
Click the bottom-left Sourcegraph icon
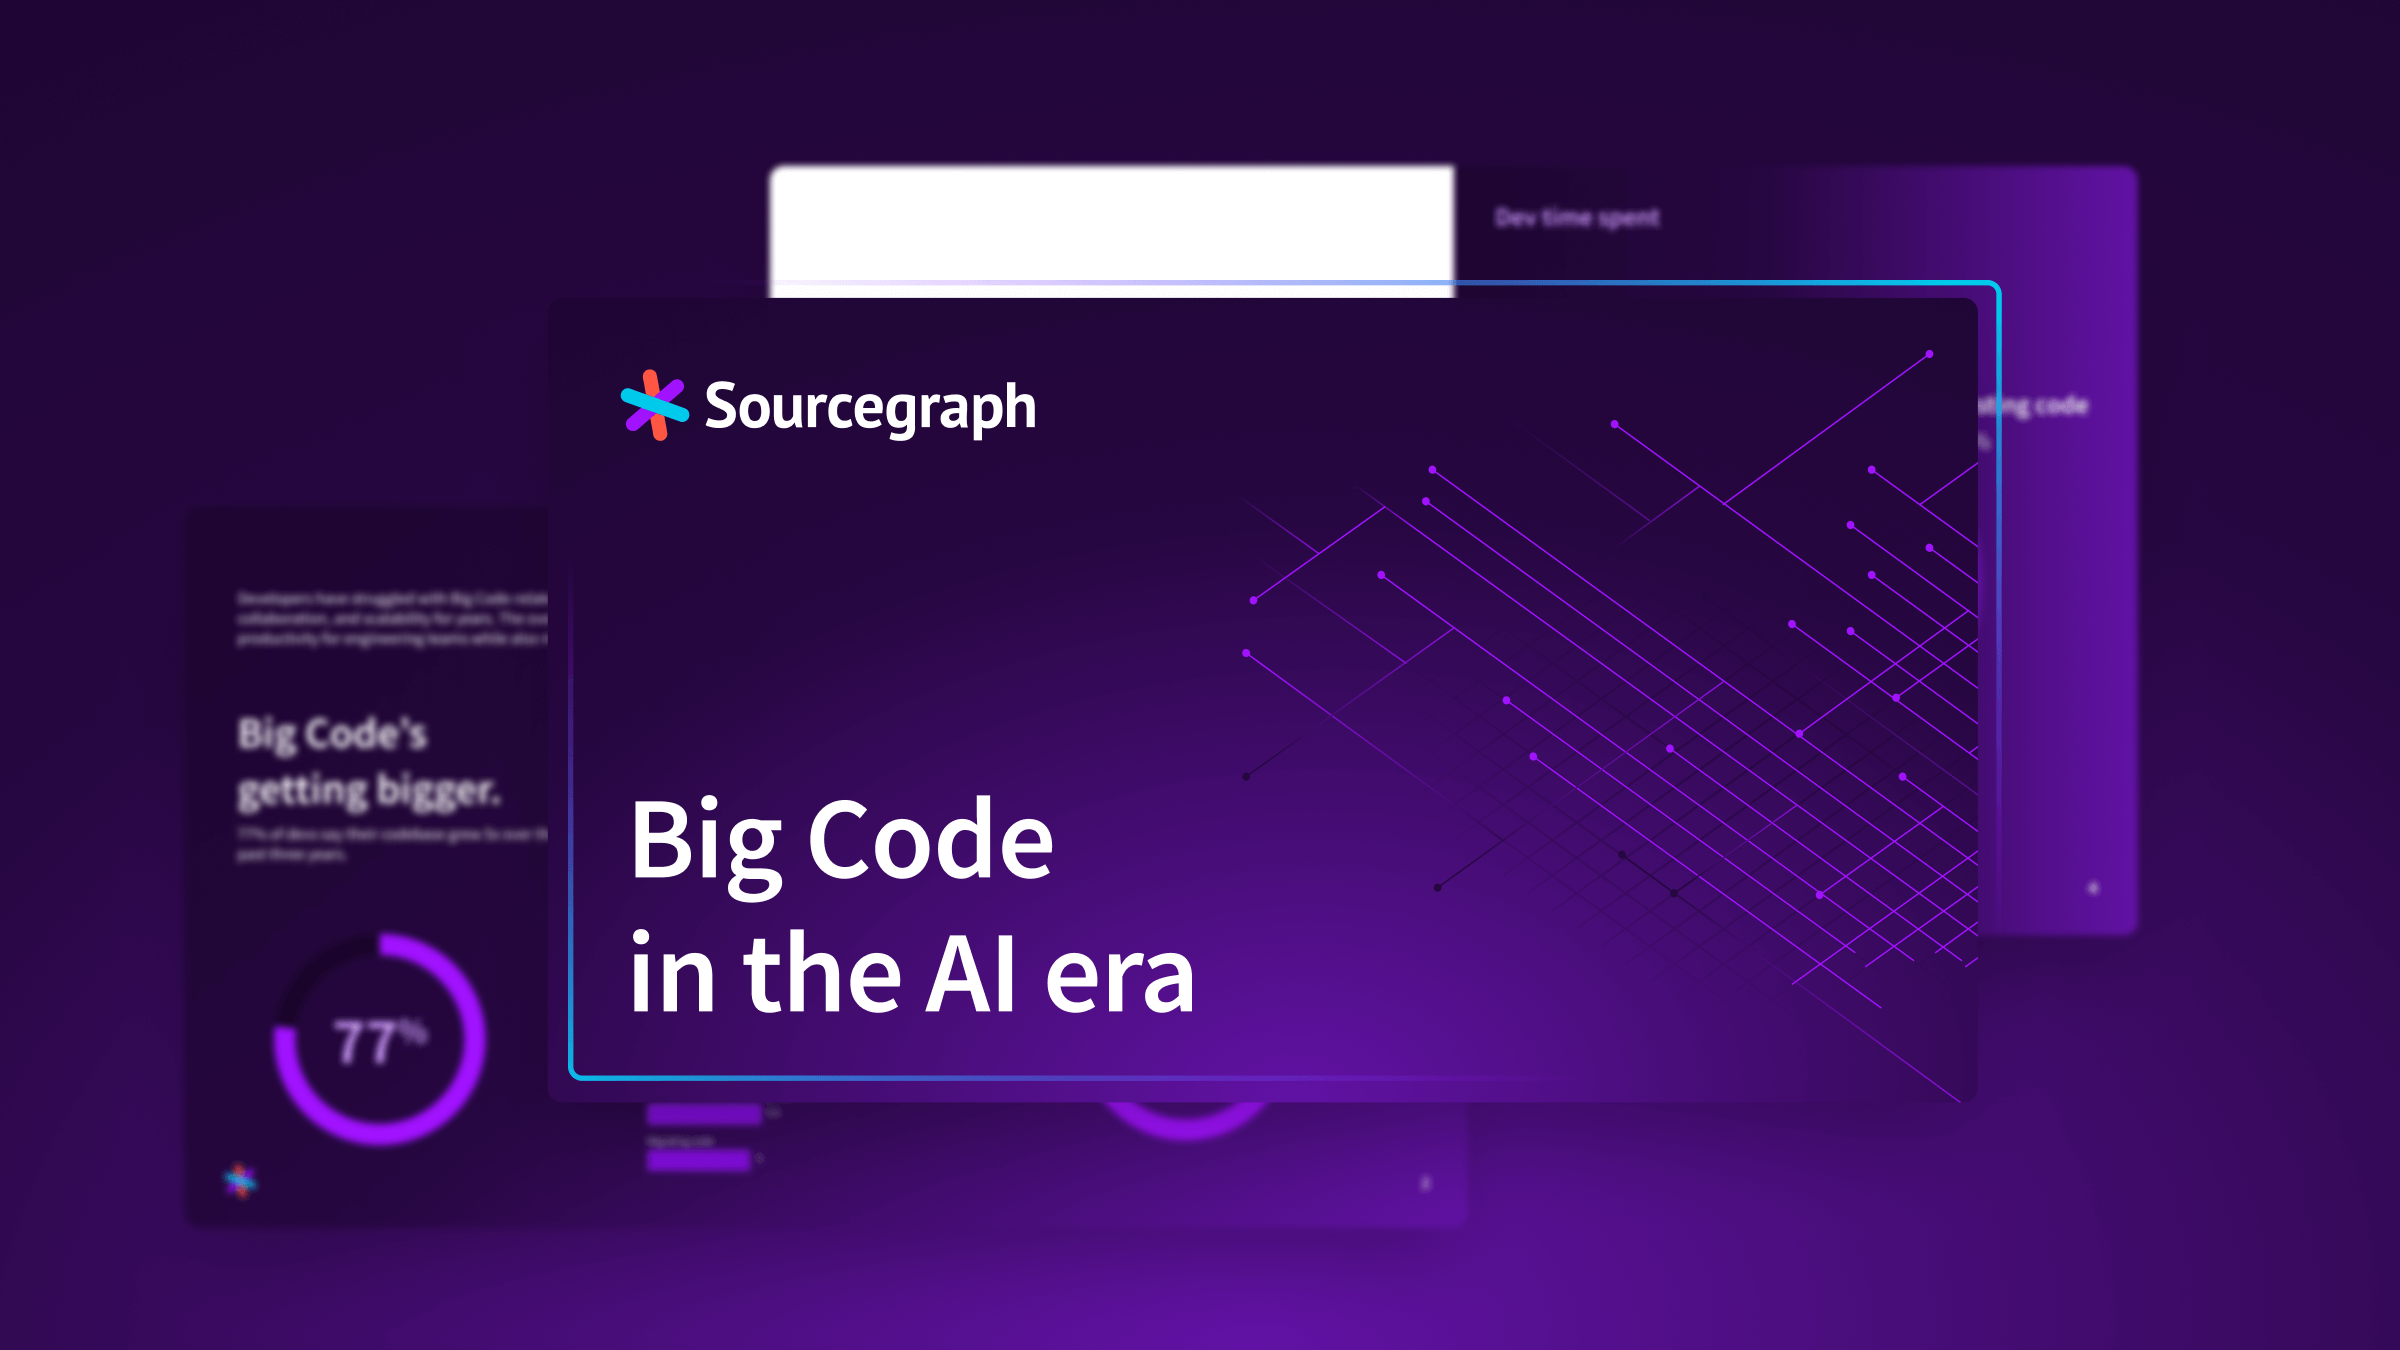[241, 1179]
